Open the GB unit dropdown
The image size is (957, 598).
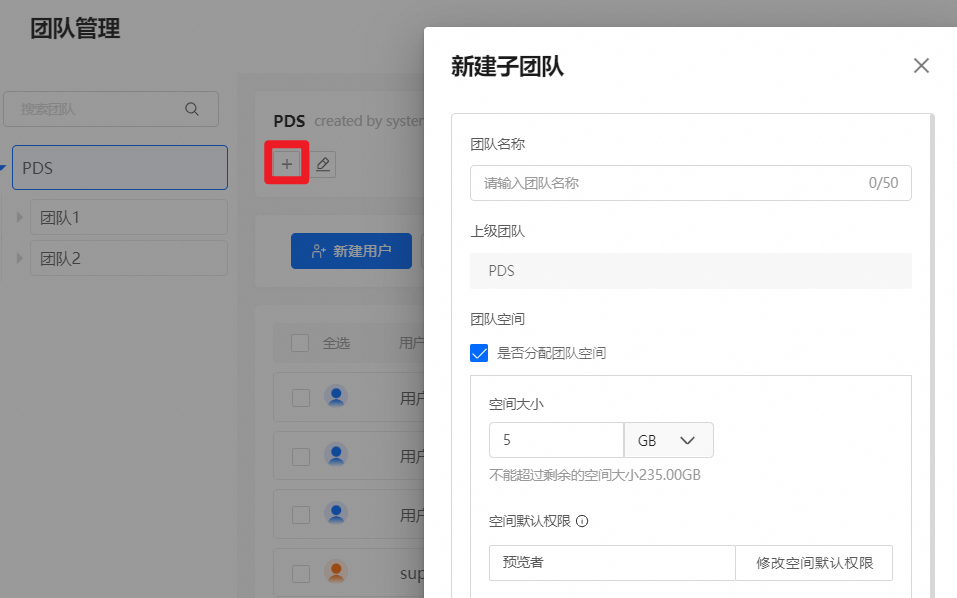click(x=668, y=440)
